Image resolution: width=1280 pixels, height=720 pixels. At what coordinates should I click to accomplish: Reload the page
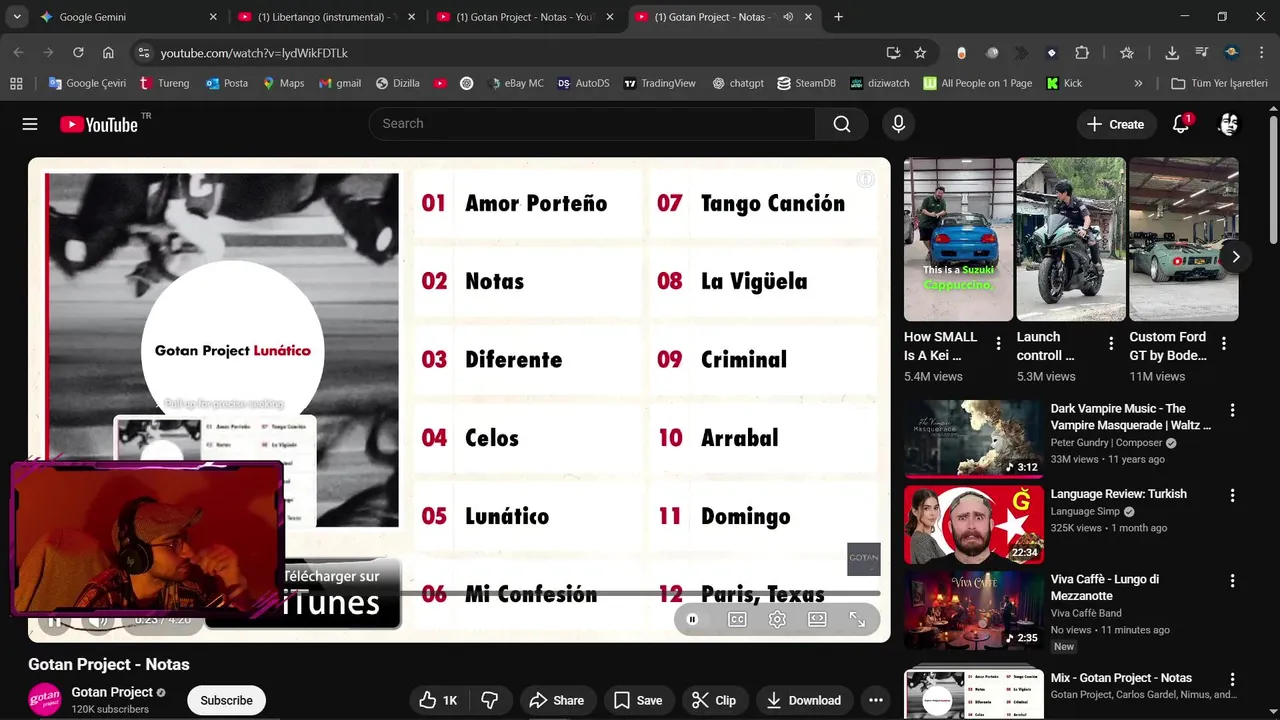pyautogui.click(x=78, y=53)
